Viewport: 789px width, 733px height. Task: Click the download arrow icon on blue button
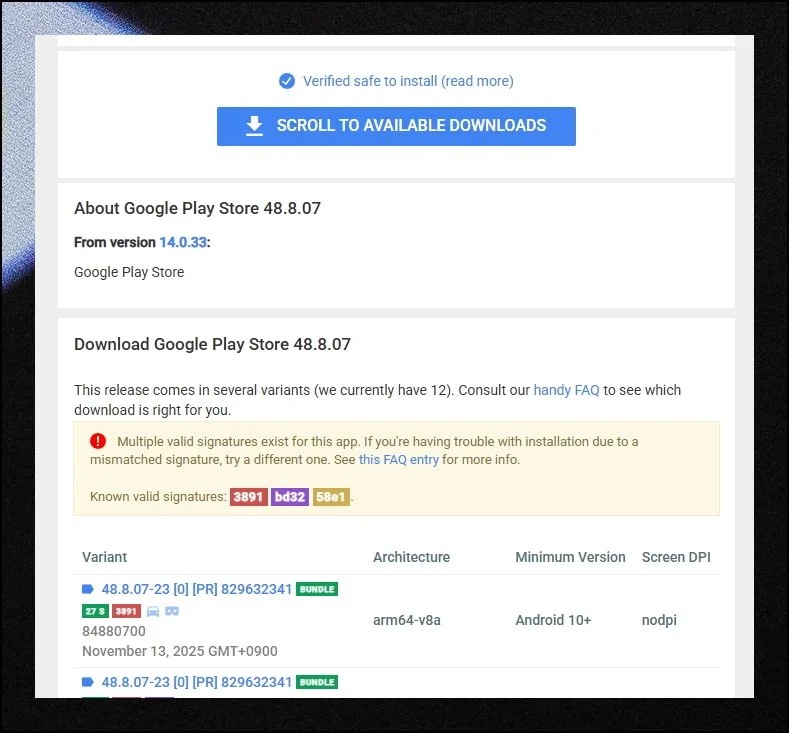coord(255,126)
